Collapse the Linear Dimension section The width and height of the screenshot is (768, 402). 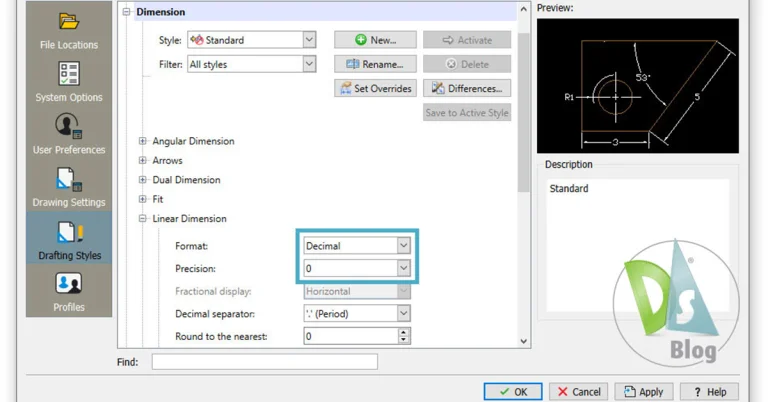point(143,218)
